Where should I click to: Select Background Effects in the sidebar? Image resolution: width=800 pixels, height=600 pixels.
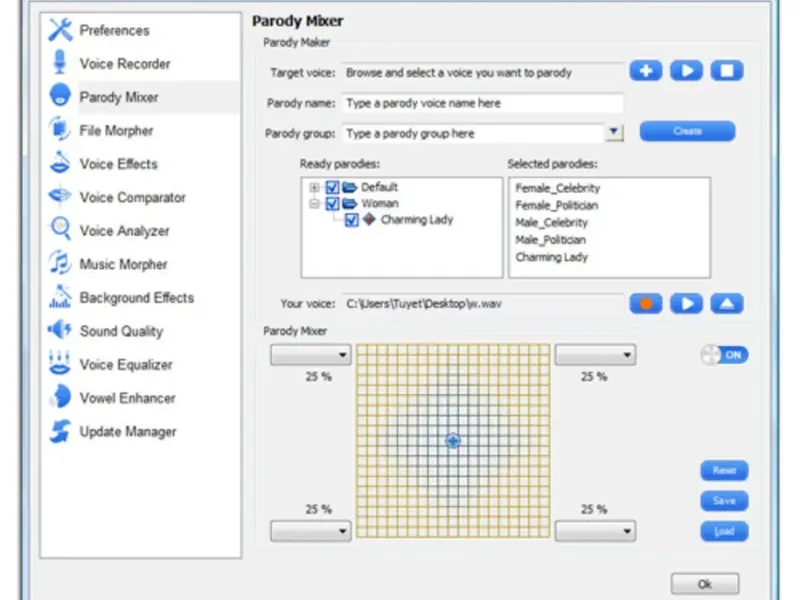pyautogui.click(x=136, y=298)
